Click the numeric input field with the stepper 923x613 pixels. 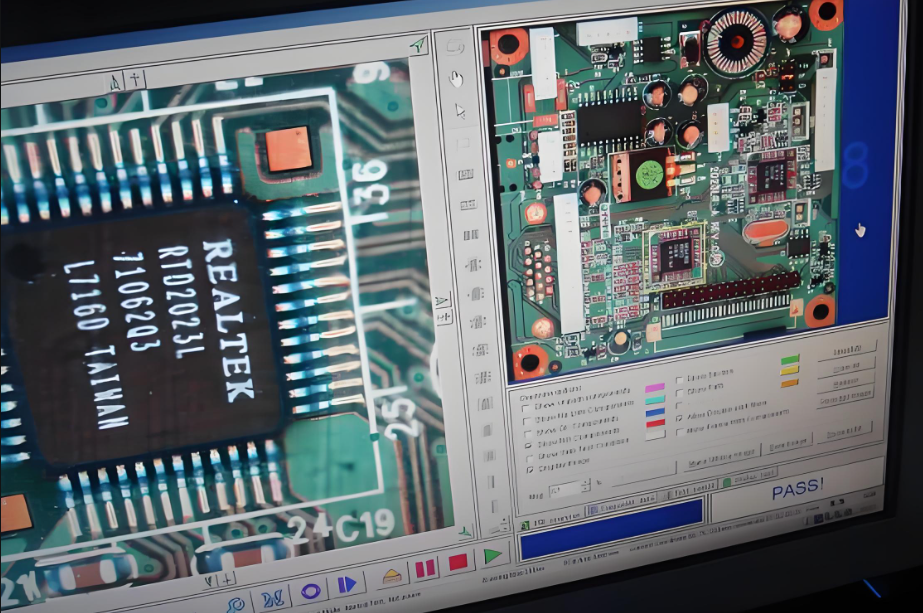pyautogui.click(x=565, y=489)
